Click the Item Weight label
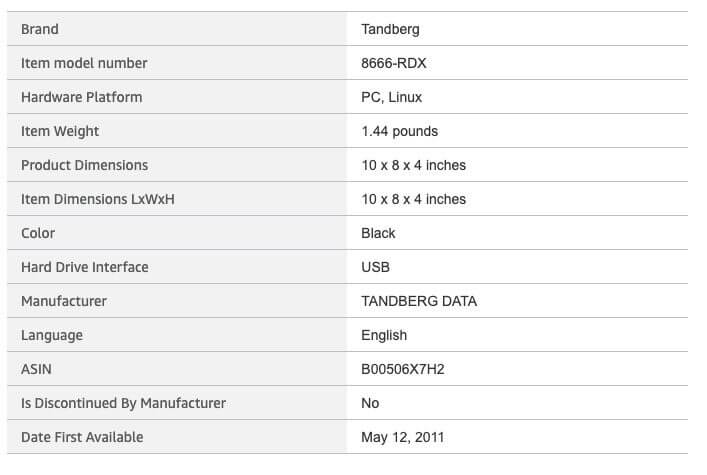707x475 pixels. tap(60, 131)
